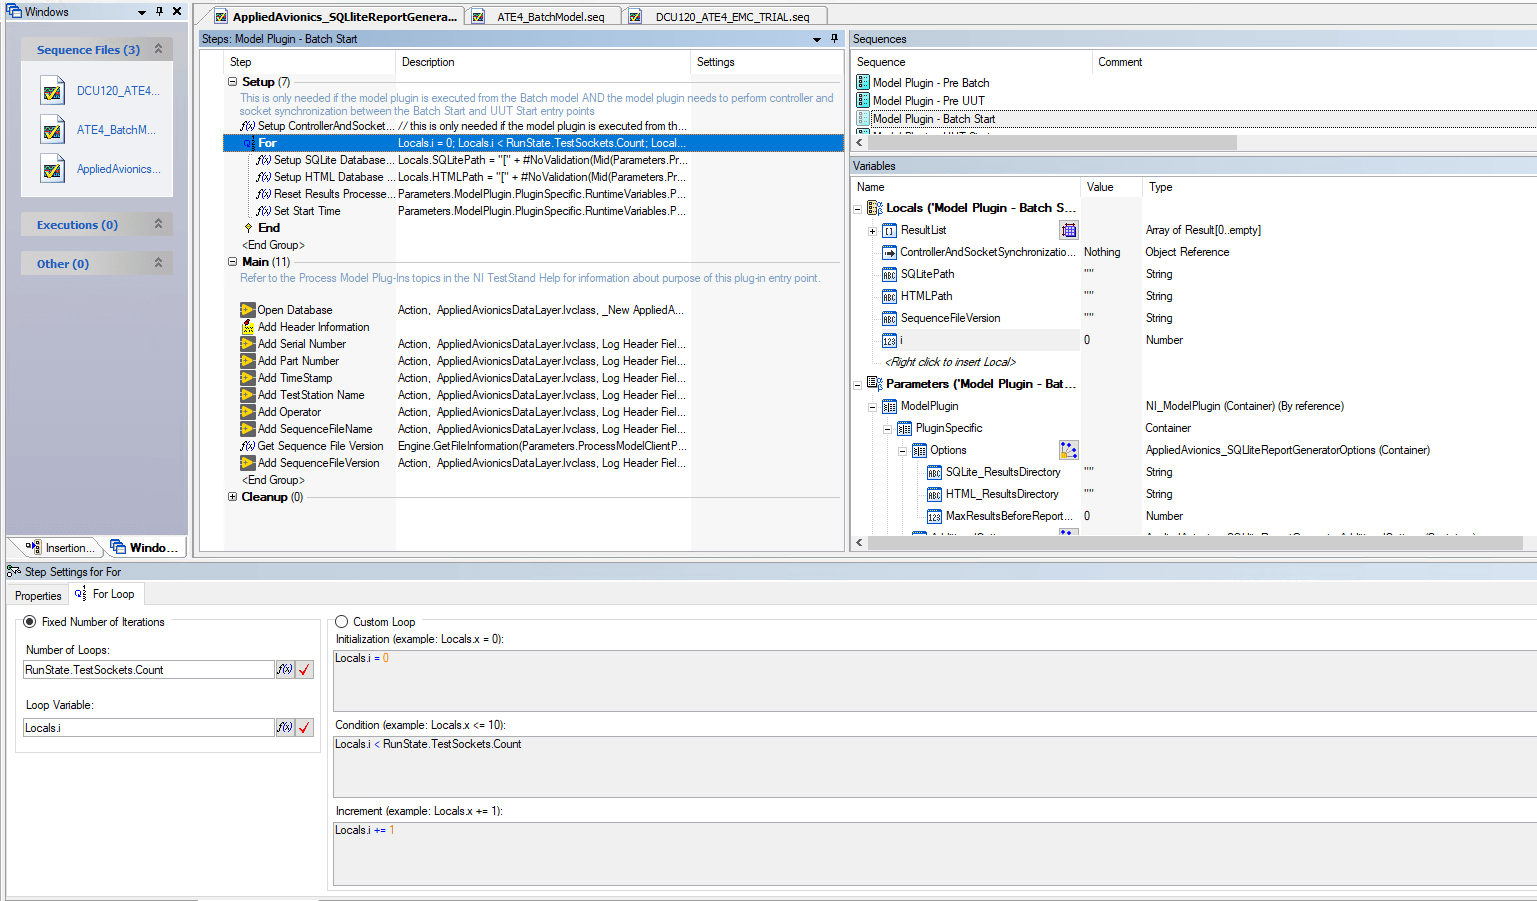The width and height of the screenshot is (1537, 901).
Task: Click the Options container edit icon
Action: (1068, 450)
